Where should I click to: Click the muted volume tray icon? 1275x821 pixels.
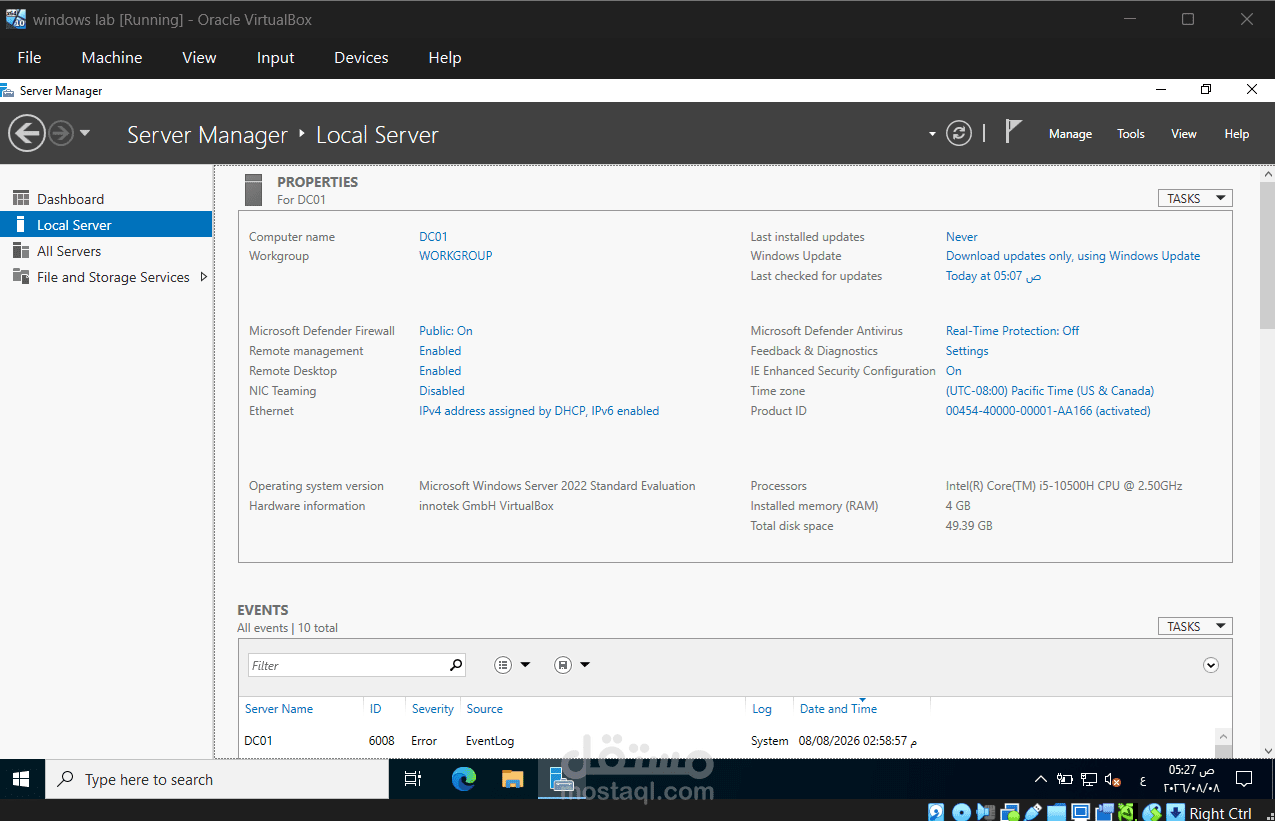(x=1114, y=779)
